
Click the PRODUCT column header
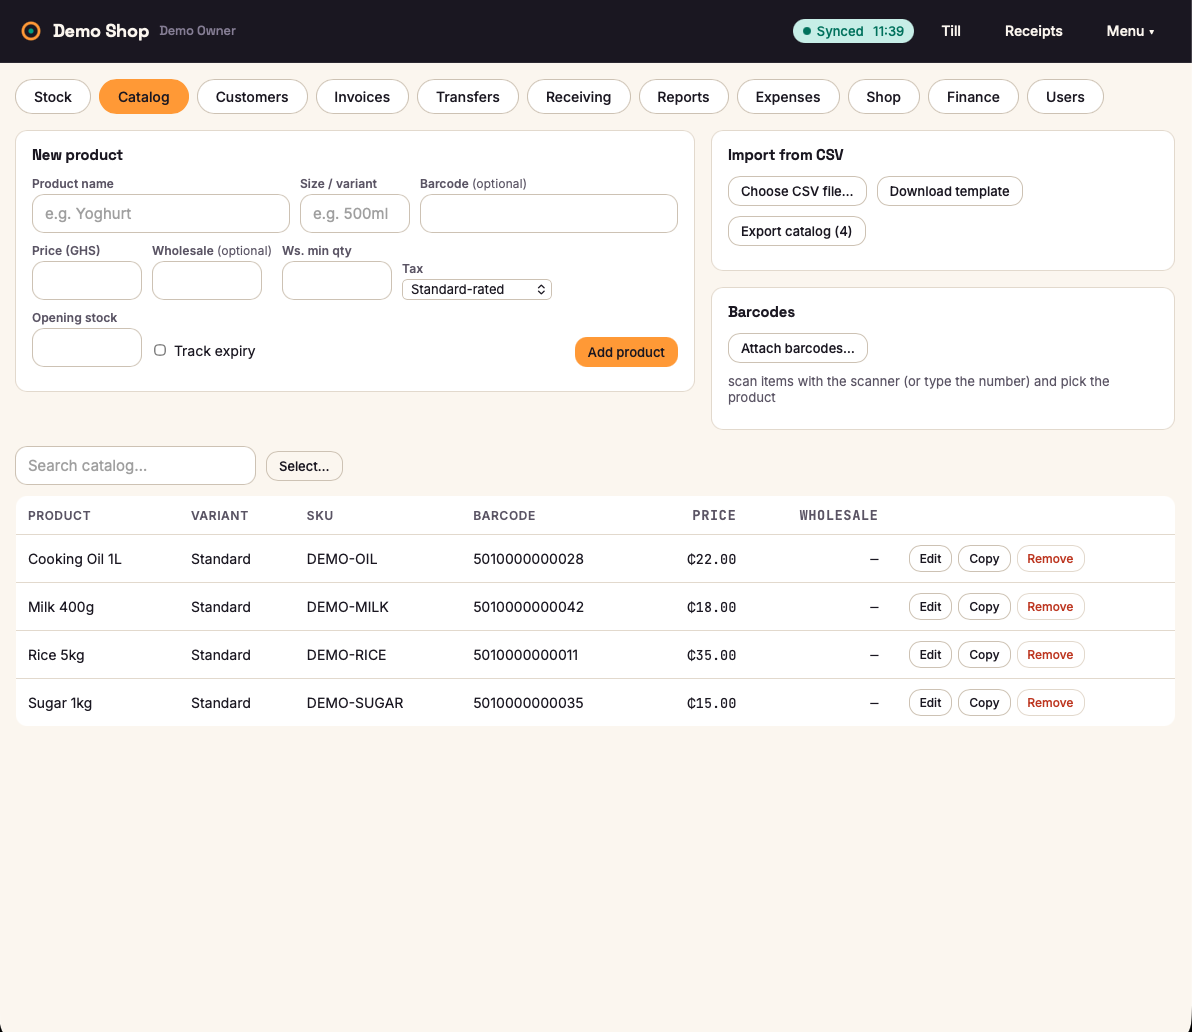tap(59, 515)
